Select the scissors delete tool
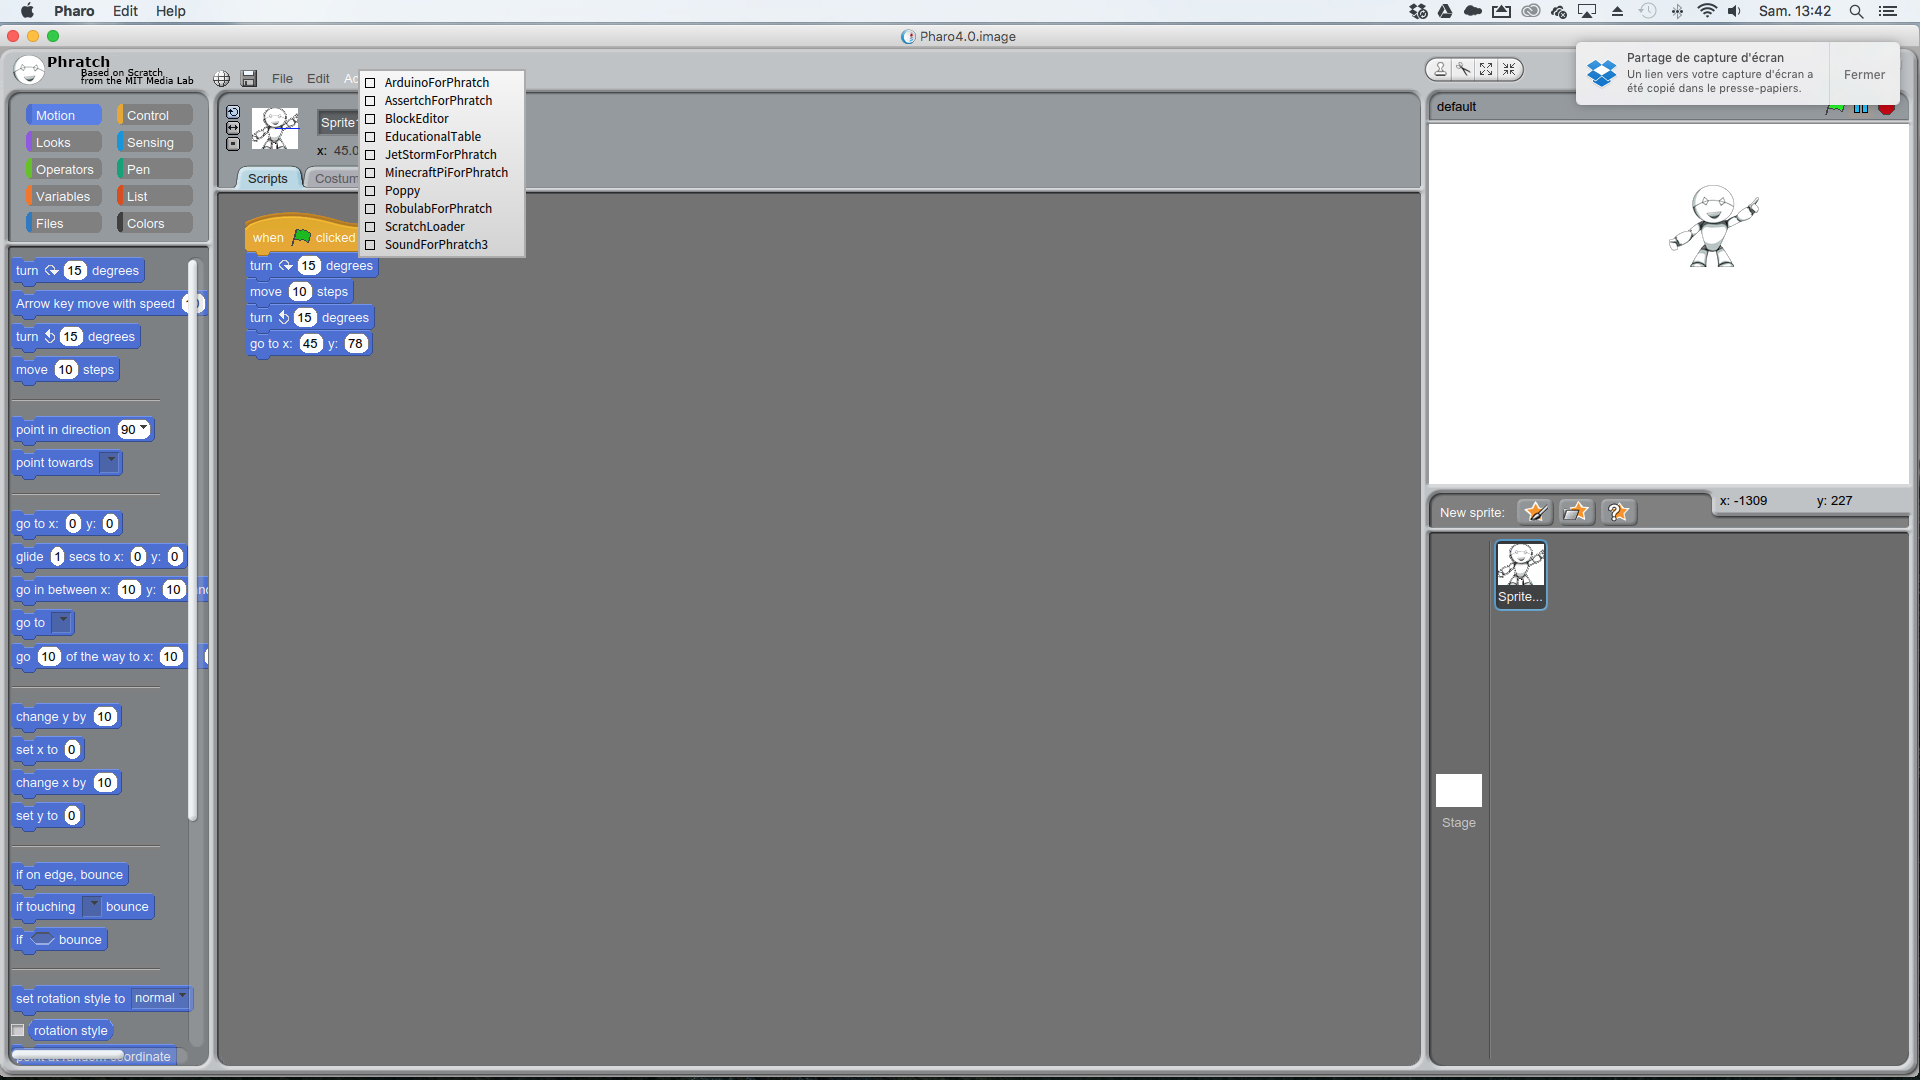 coord(1463,69)
